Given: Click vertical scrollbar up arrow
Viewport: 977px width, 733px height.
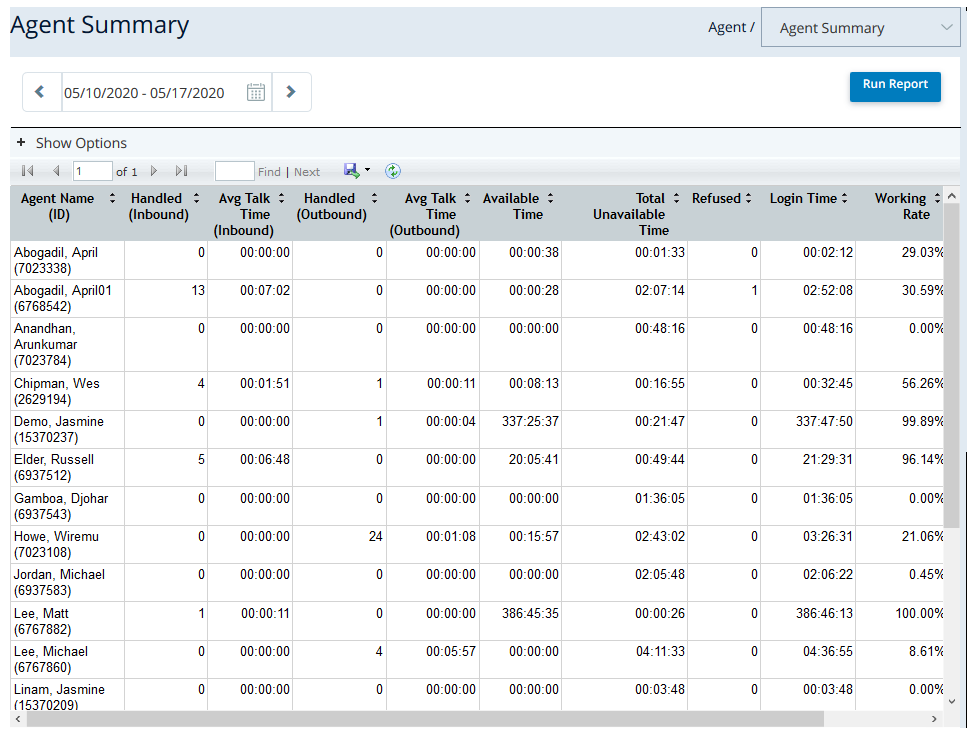Looking at the screenshot, I should (951, 196).
